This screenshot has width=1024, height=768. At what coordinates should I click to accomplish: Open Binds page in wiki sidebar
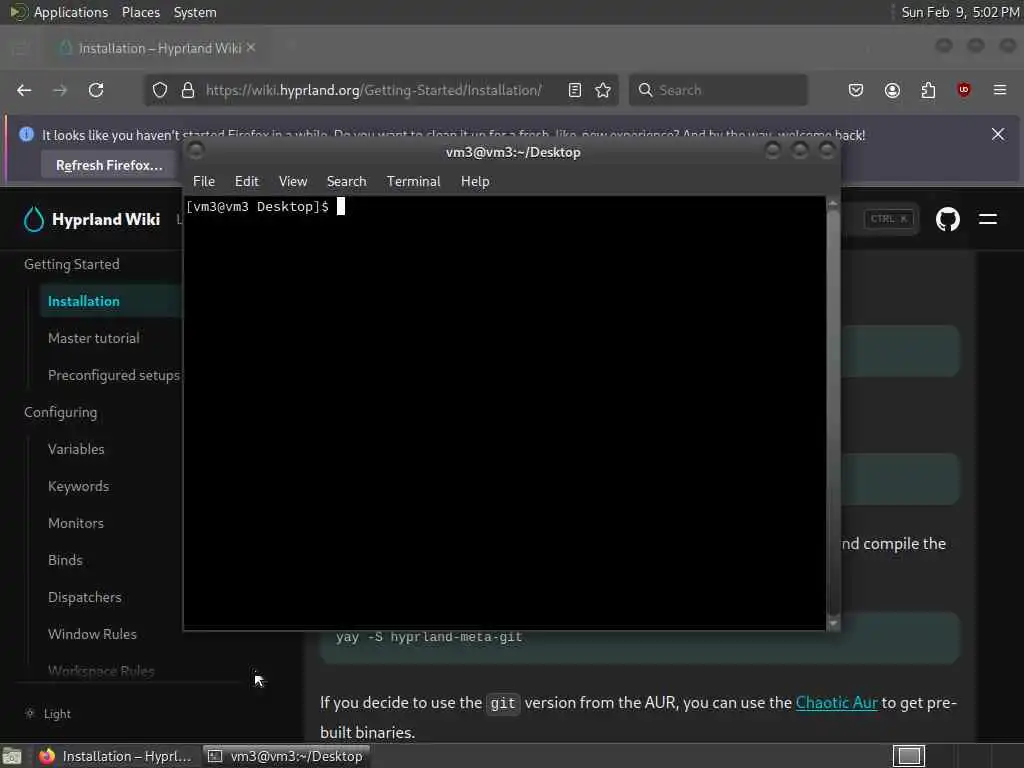(x=65, y=560)
